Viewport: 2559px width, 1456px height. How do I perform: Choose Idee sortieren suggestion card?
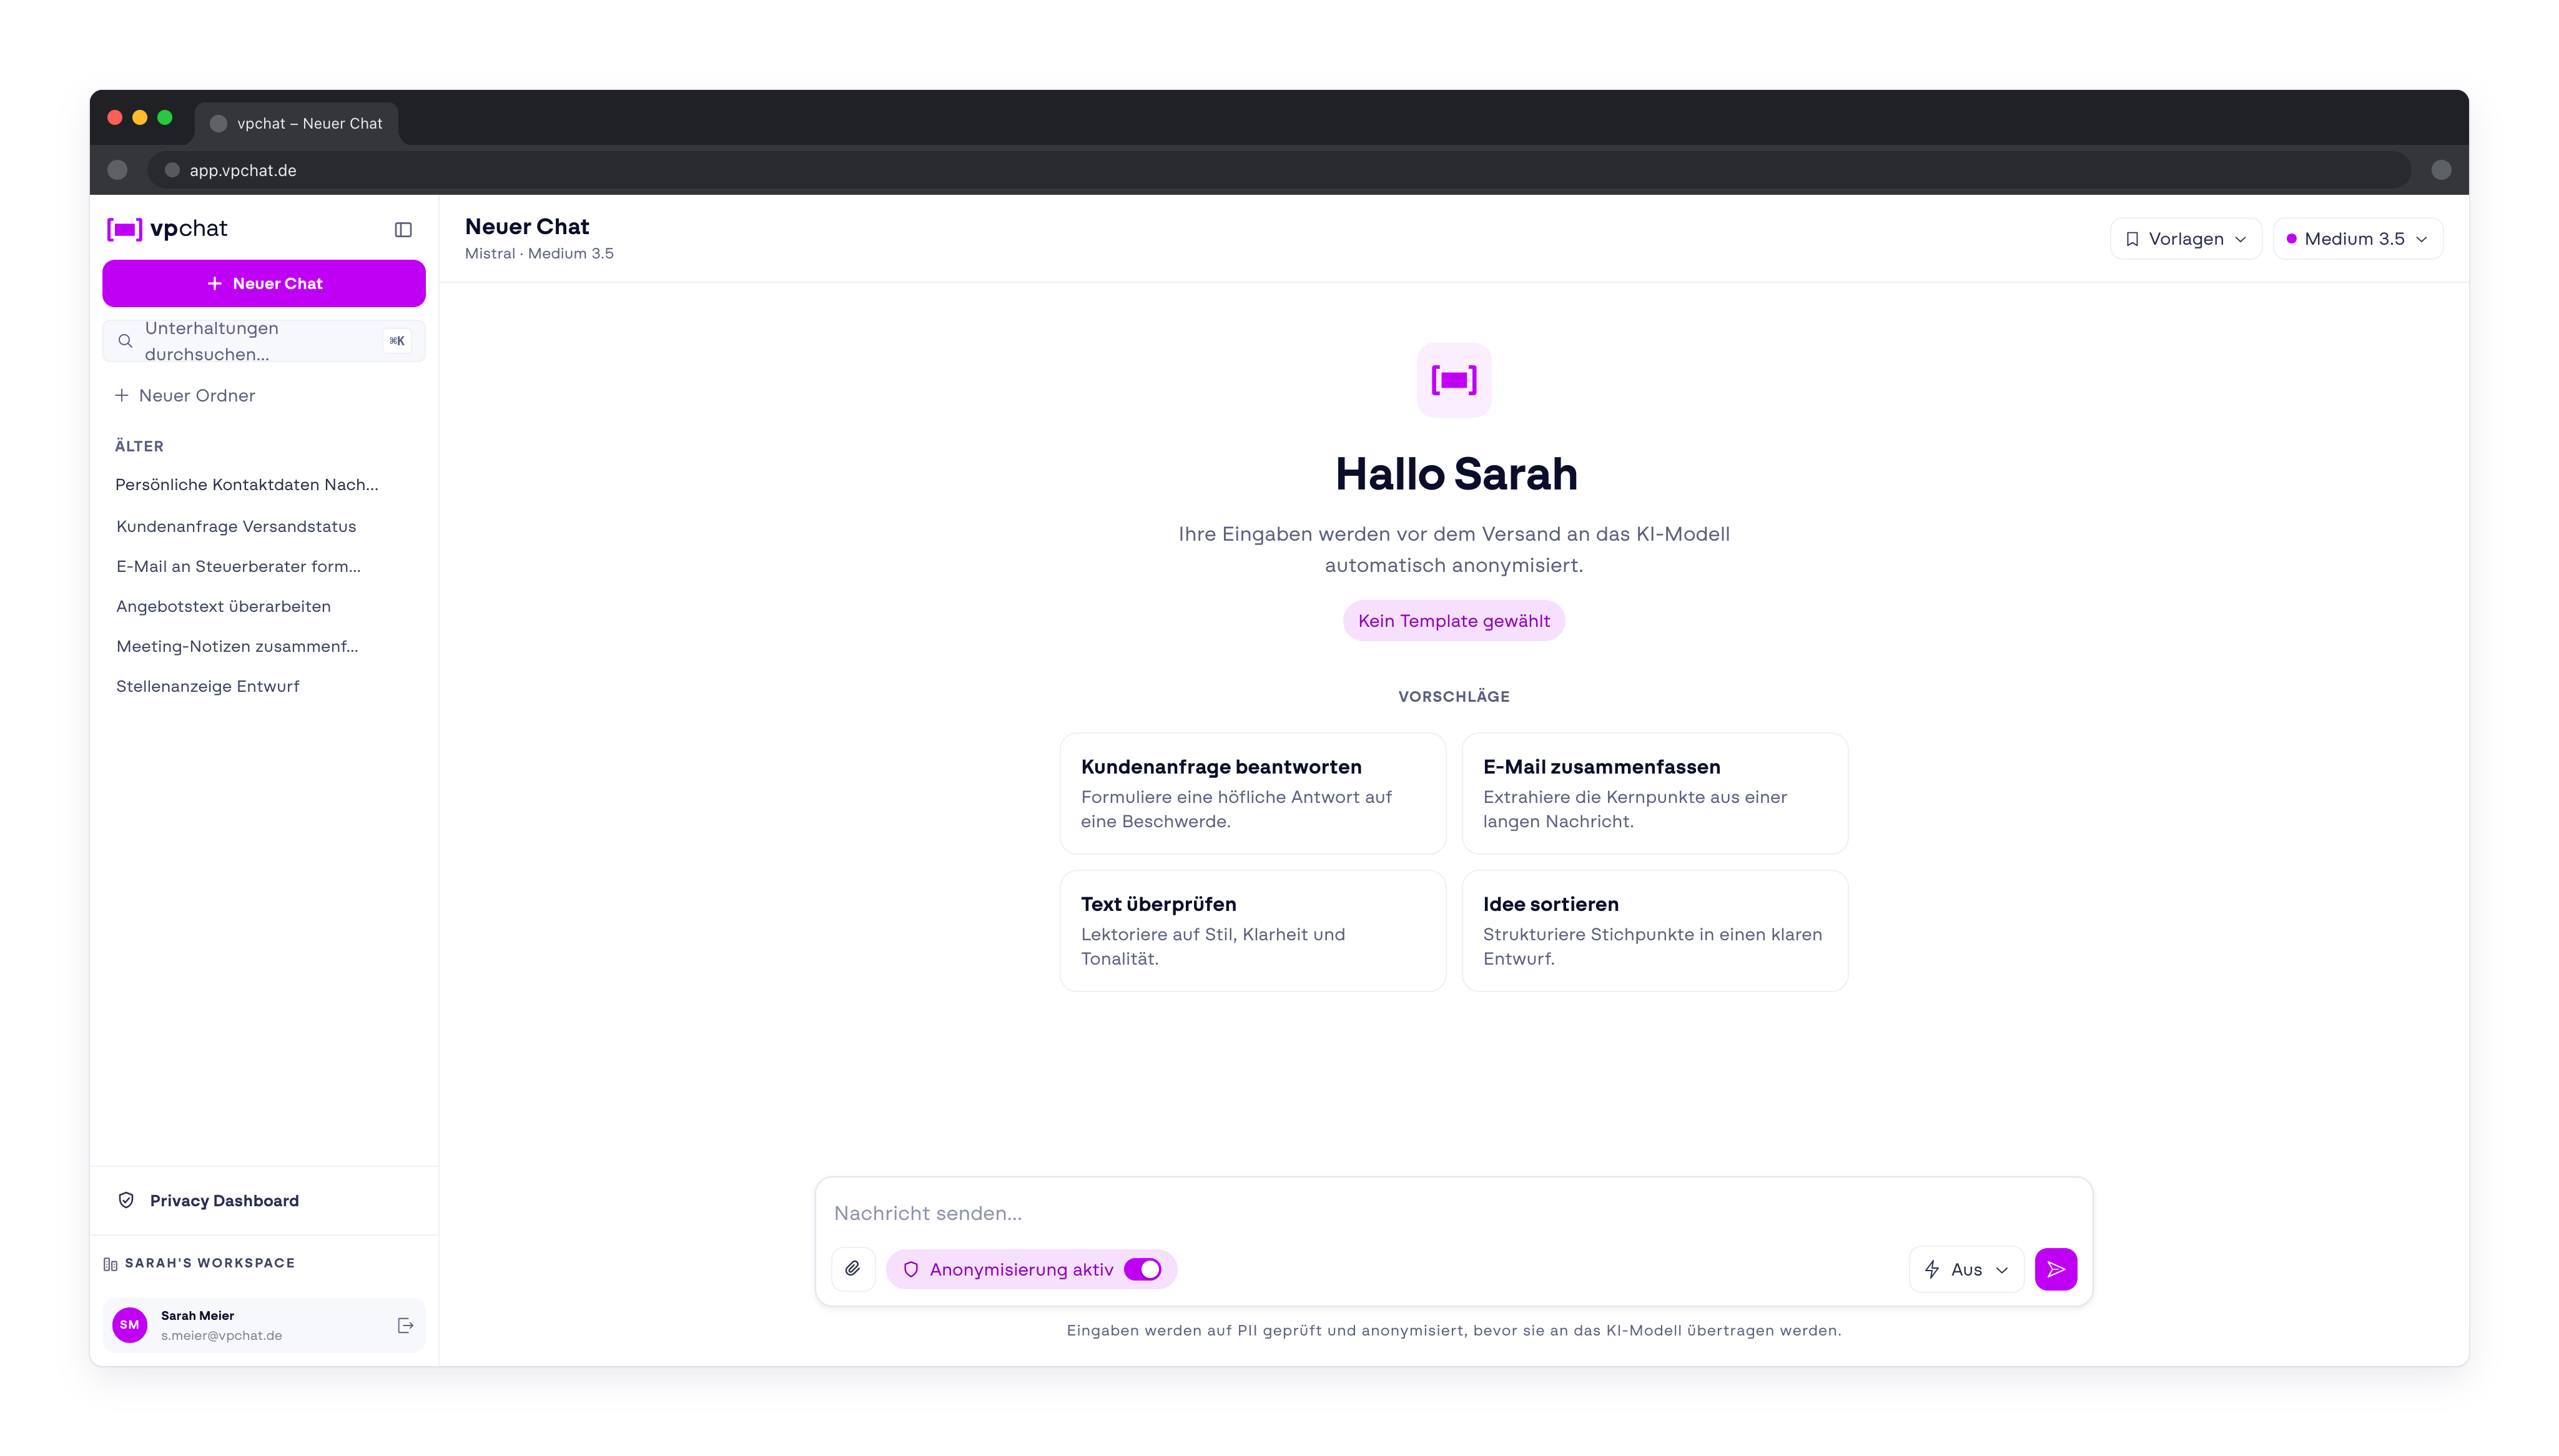(x=1654, y=930)
